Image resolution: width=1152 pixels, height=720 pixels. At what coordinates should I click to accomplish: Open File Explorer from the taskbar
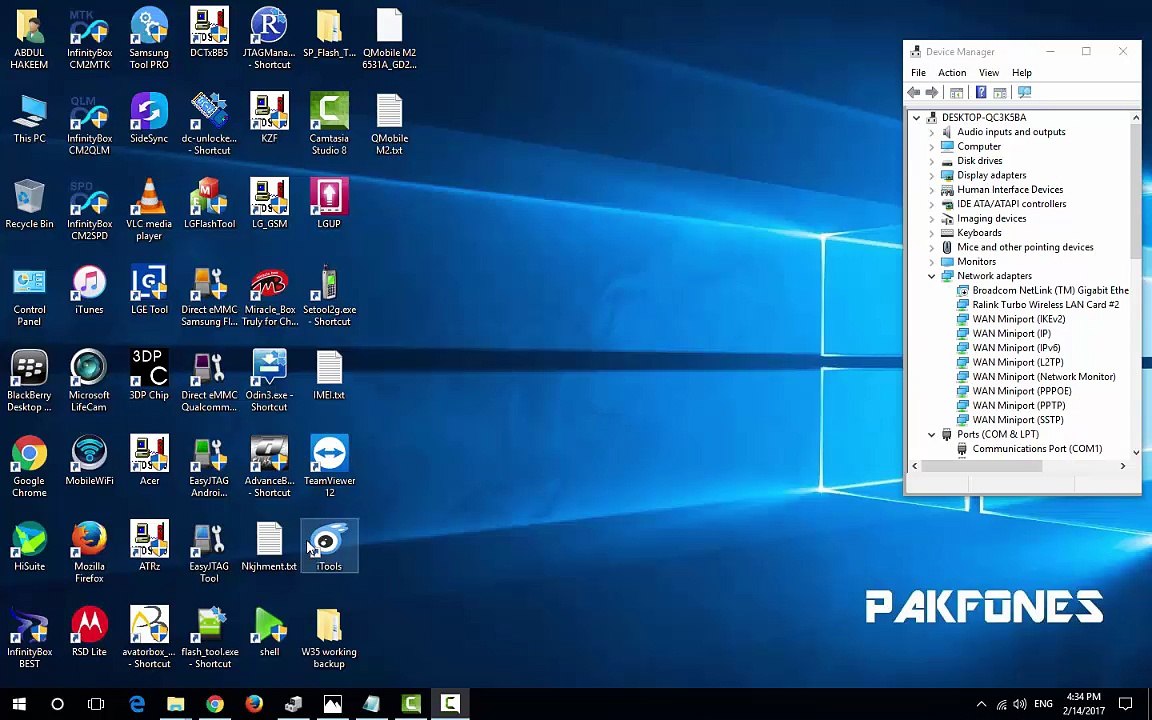[176, 704]
